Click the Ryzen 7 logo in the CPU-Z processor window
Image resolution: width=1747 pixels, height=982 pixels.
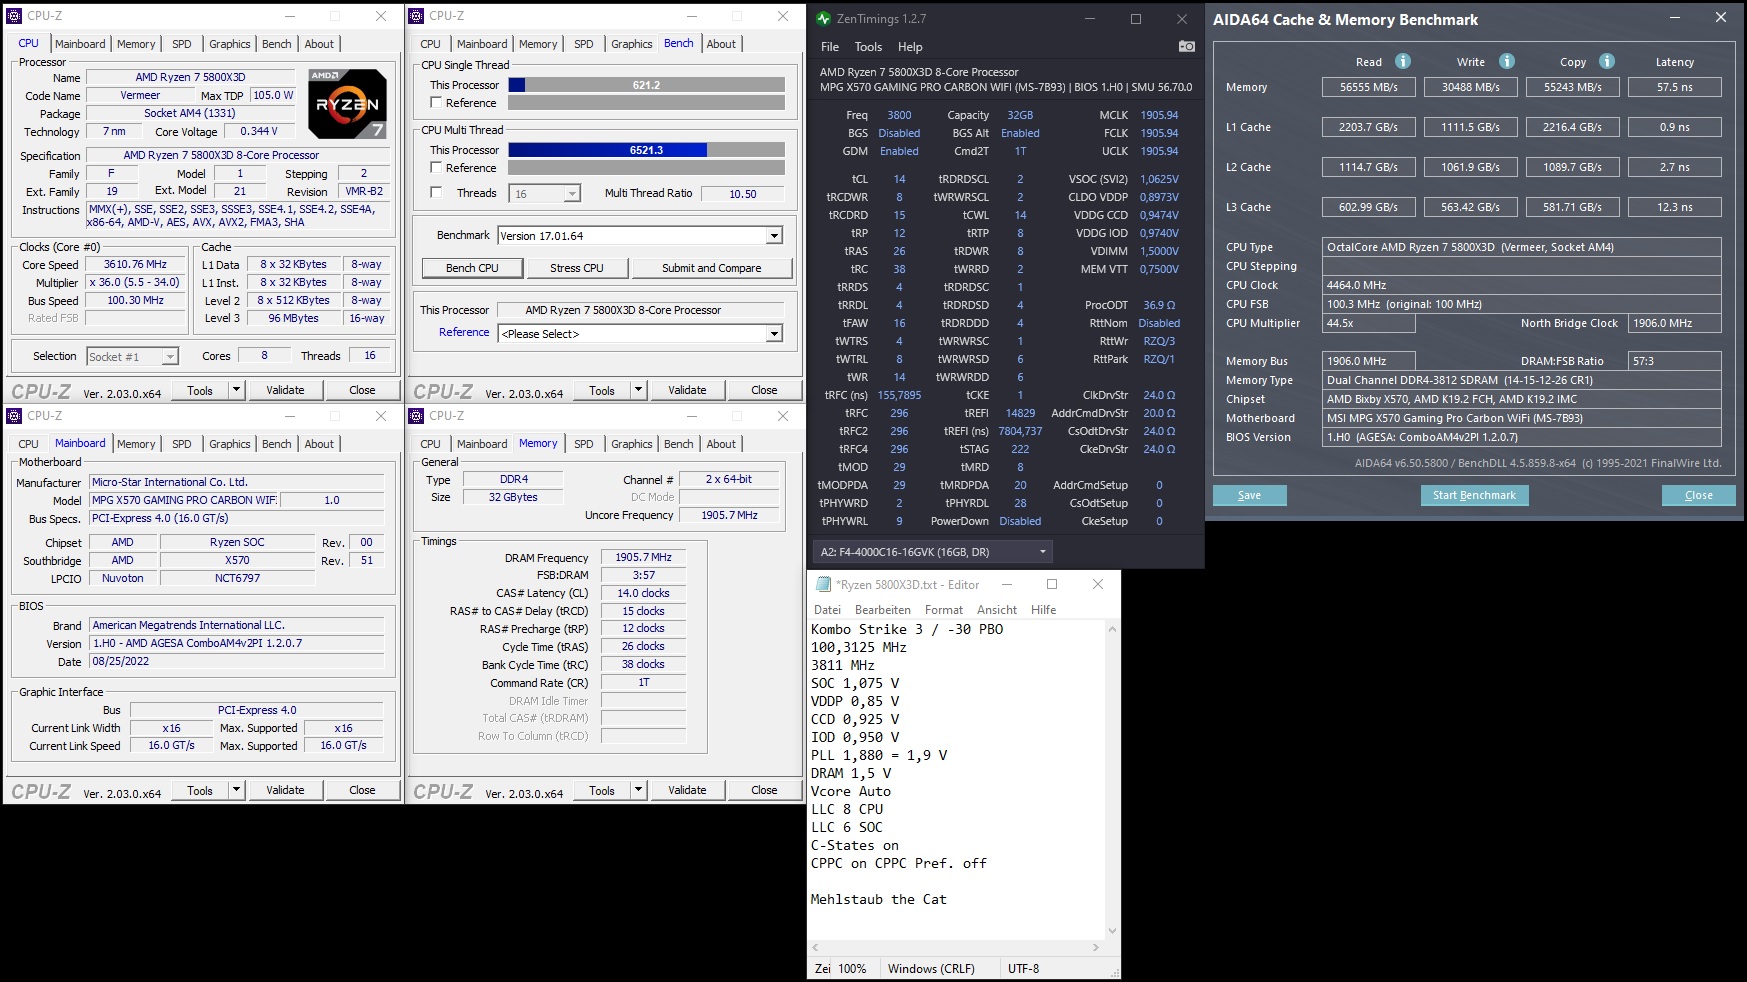tap(348, 103)
